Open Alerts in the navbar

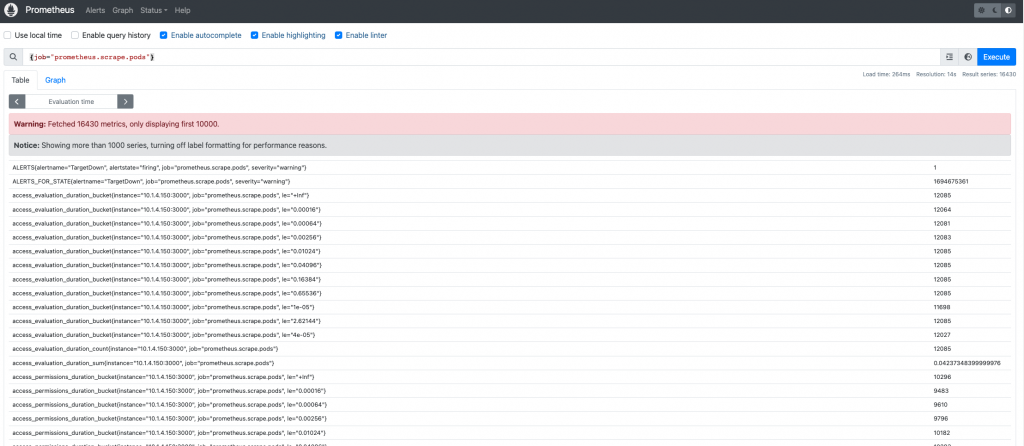95,10
